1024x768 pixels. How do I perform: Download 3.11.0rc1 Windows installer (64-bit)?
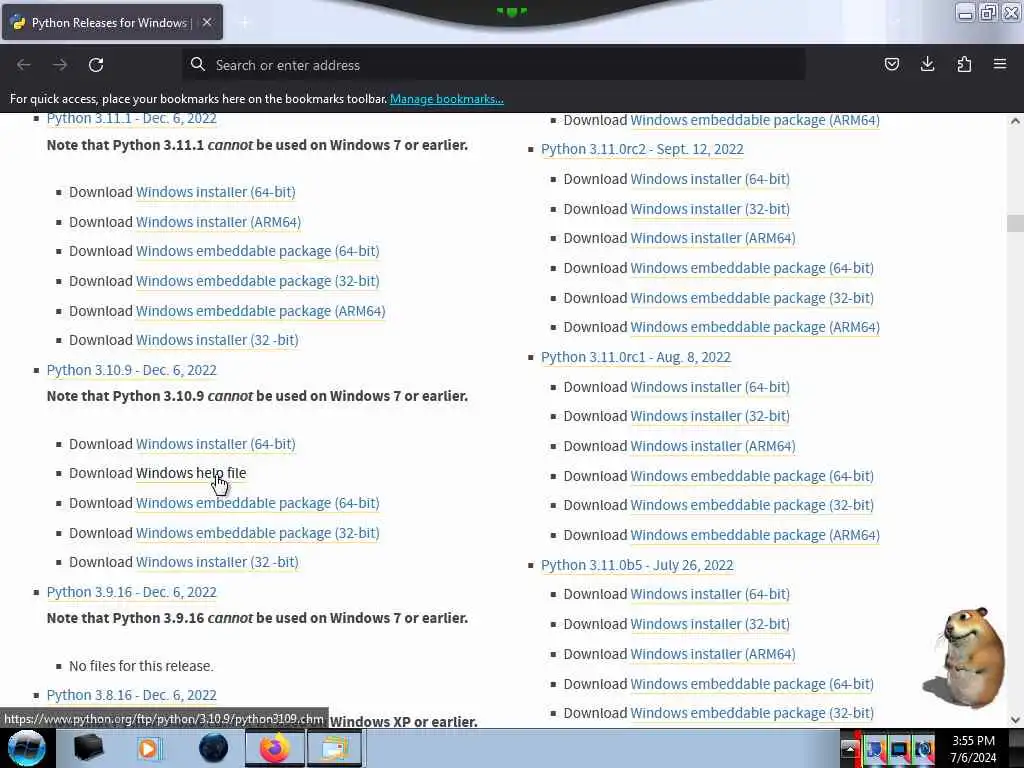coord(710,387)
